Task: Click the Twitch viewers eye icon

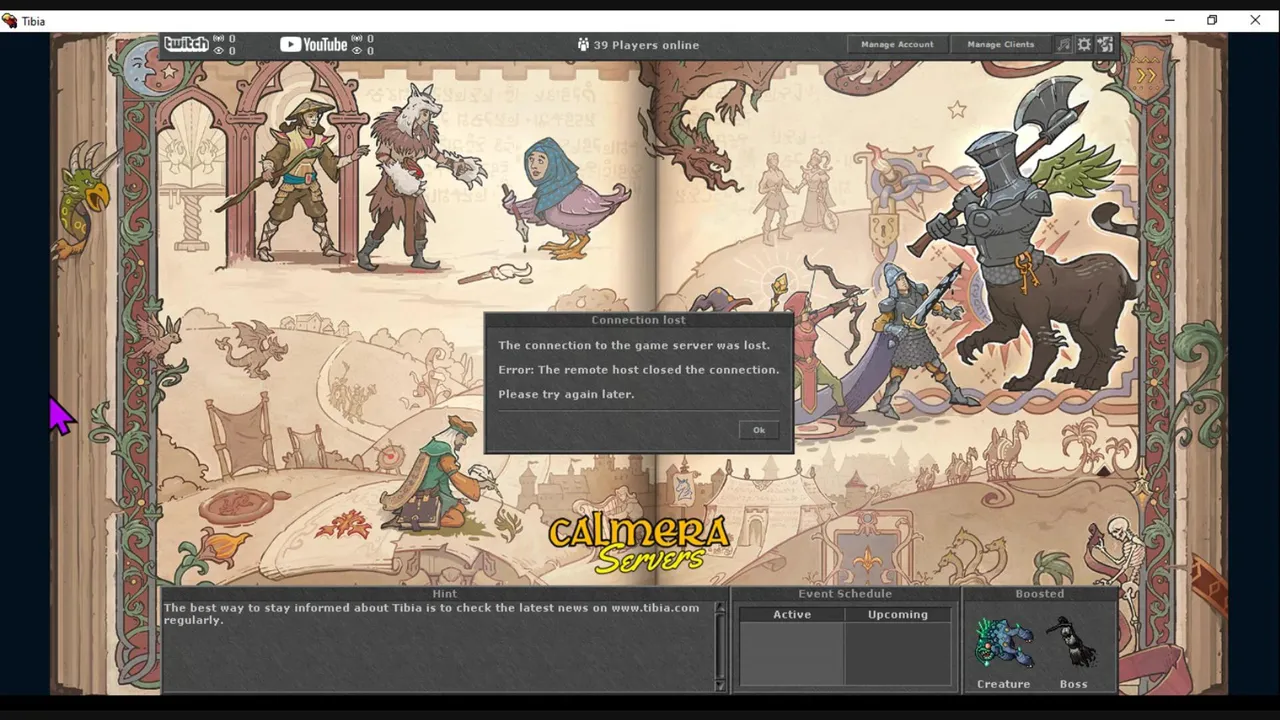Action: [x=218, y=51]
